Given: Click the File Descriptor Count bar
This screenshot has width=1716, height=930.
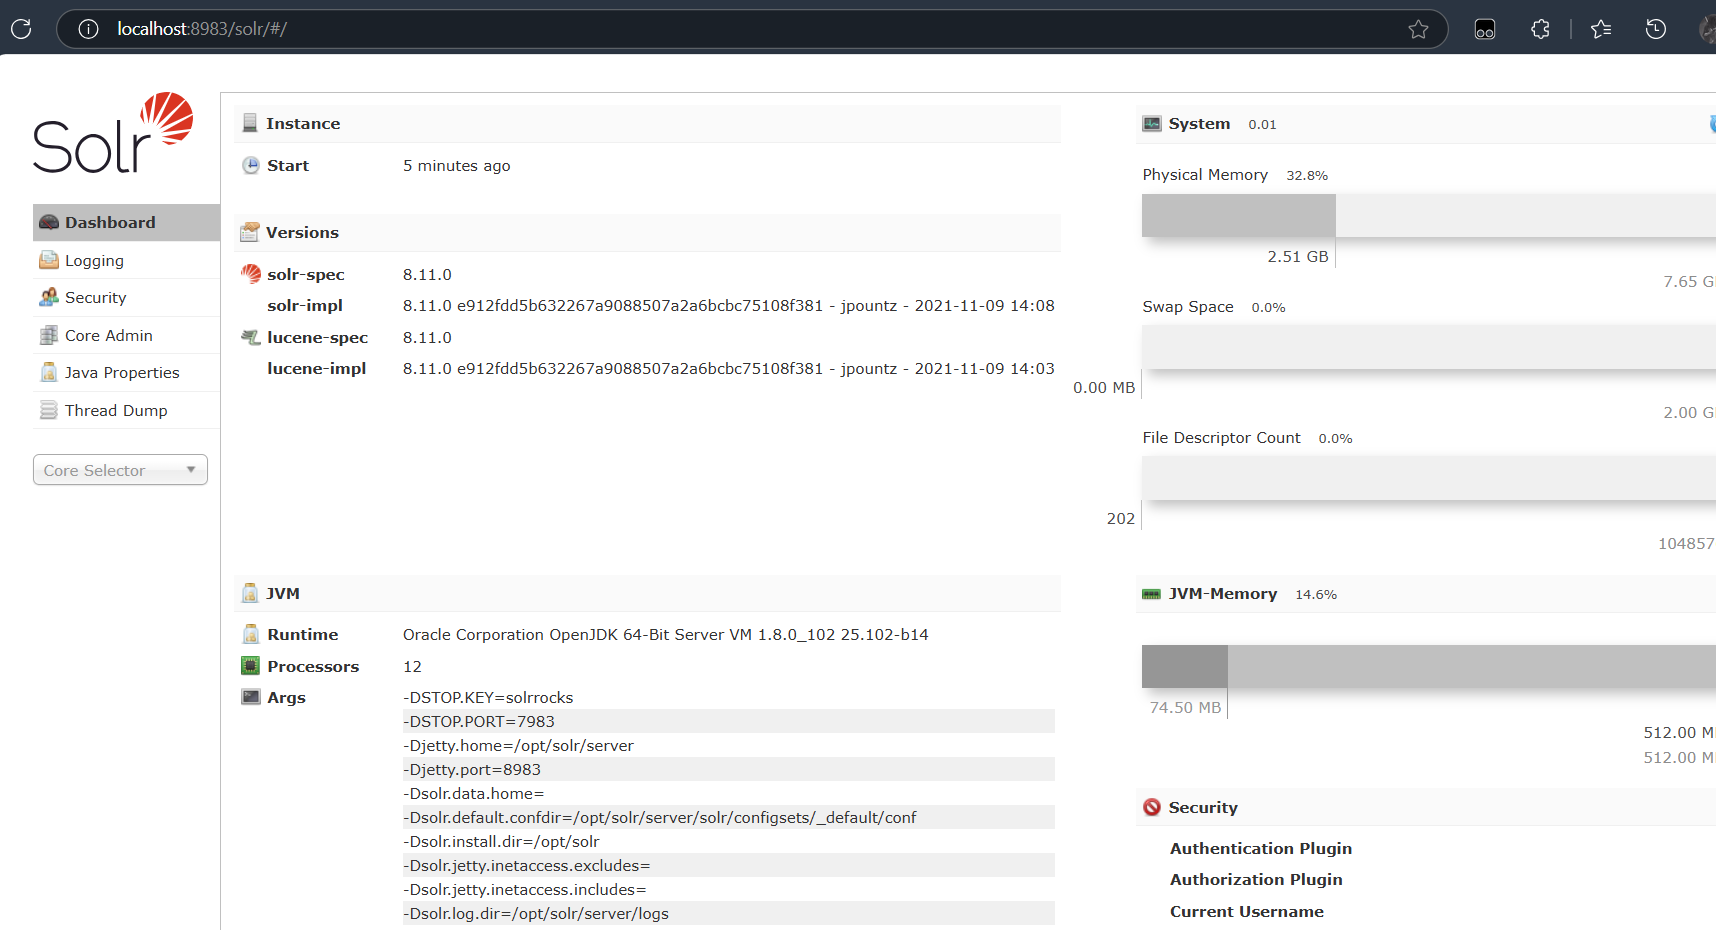Looking at the screenshot, I should click(1429, 478).
